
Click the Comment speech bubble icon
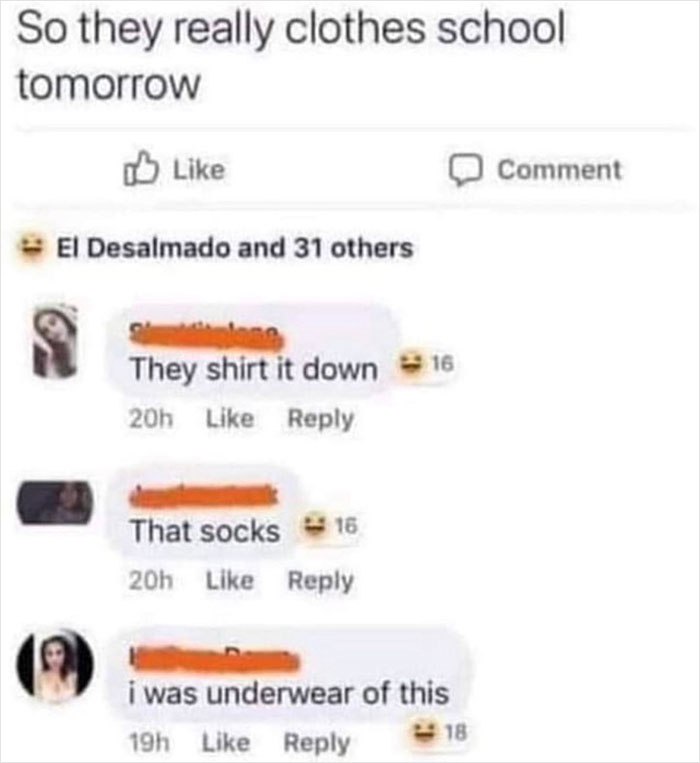[x=465, y=170]
